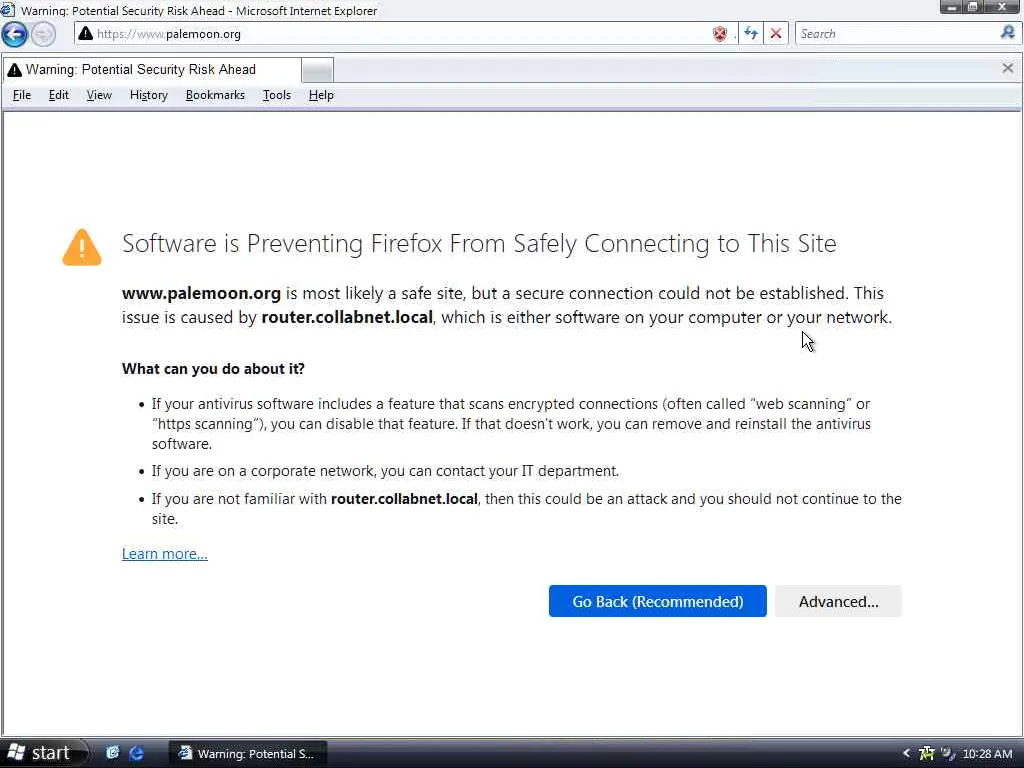Stop loading with the red X icon
Viewport: 1024px width, 768px height.
[776, 34]
